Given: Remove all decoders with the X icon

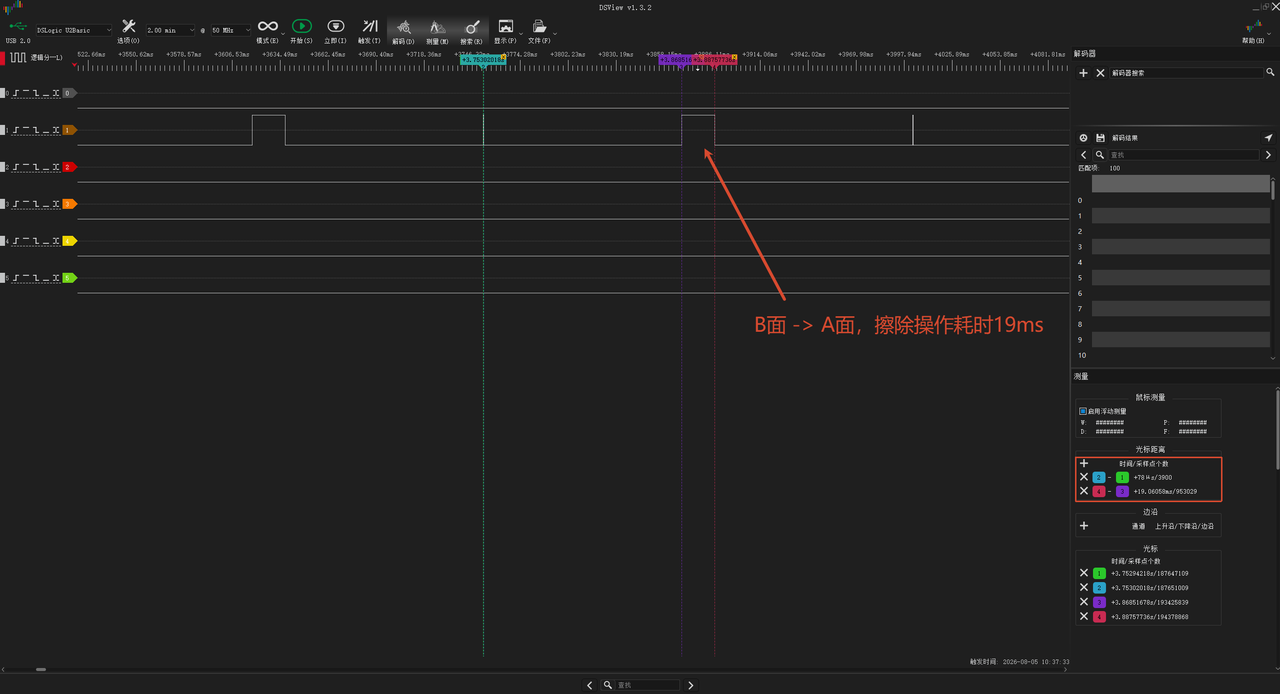Looking at the screenshot, I should tap(1100, 73).
